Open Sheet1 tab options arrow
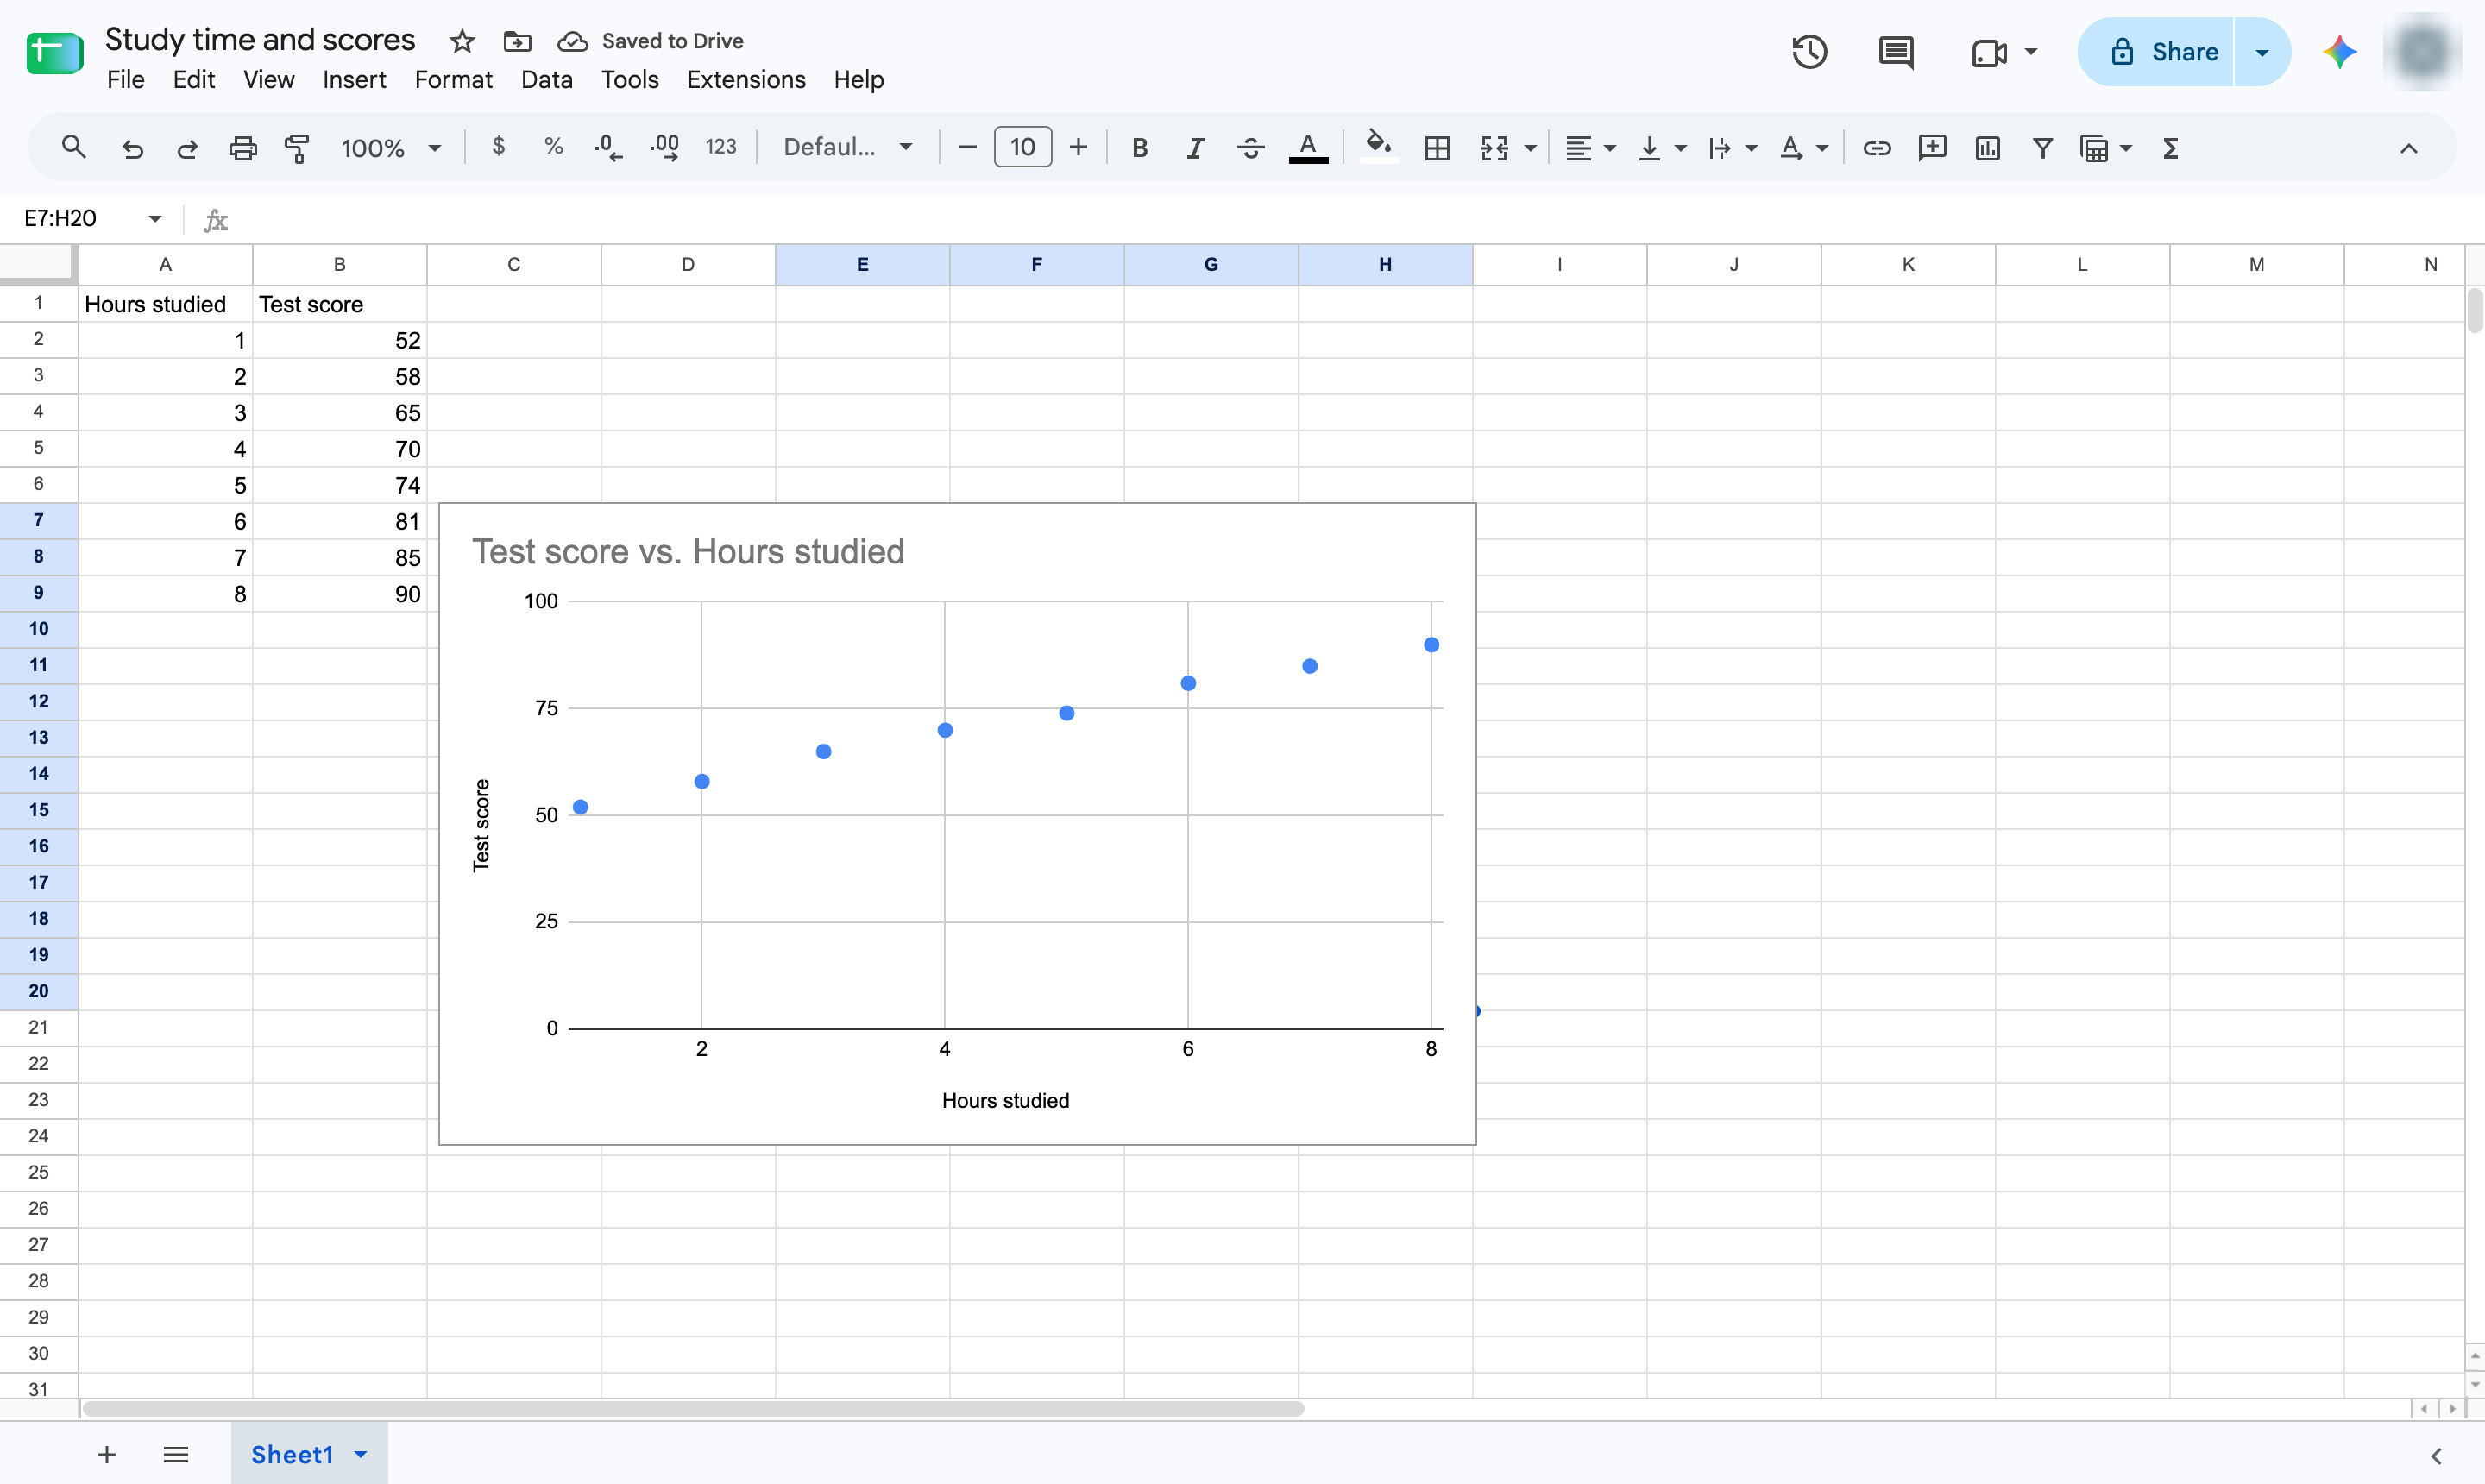This screenshot has height=1484, width=2485. tap(361, 1454)
